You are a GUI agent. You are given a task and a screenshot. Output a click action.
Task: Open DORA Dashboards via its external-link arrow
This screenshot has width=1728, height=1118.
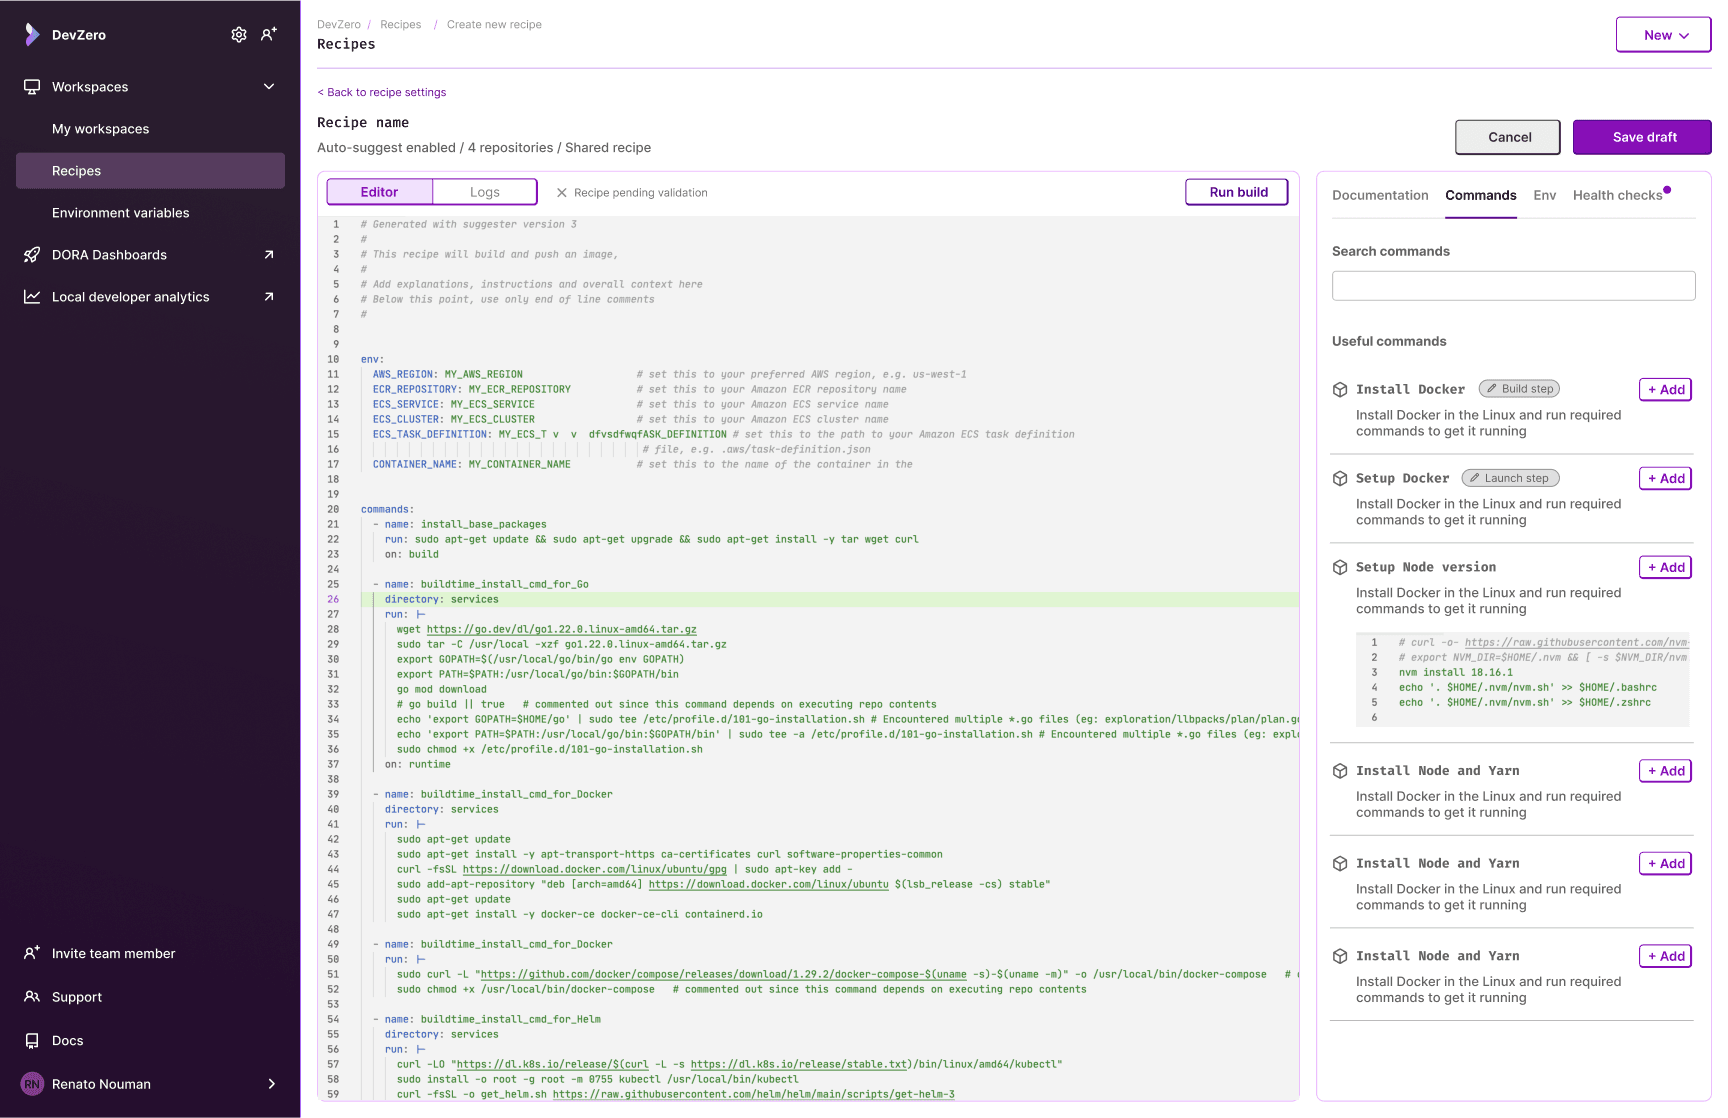[x=268, y=255]
